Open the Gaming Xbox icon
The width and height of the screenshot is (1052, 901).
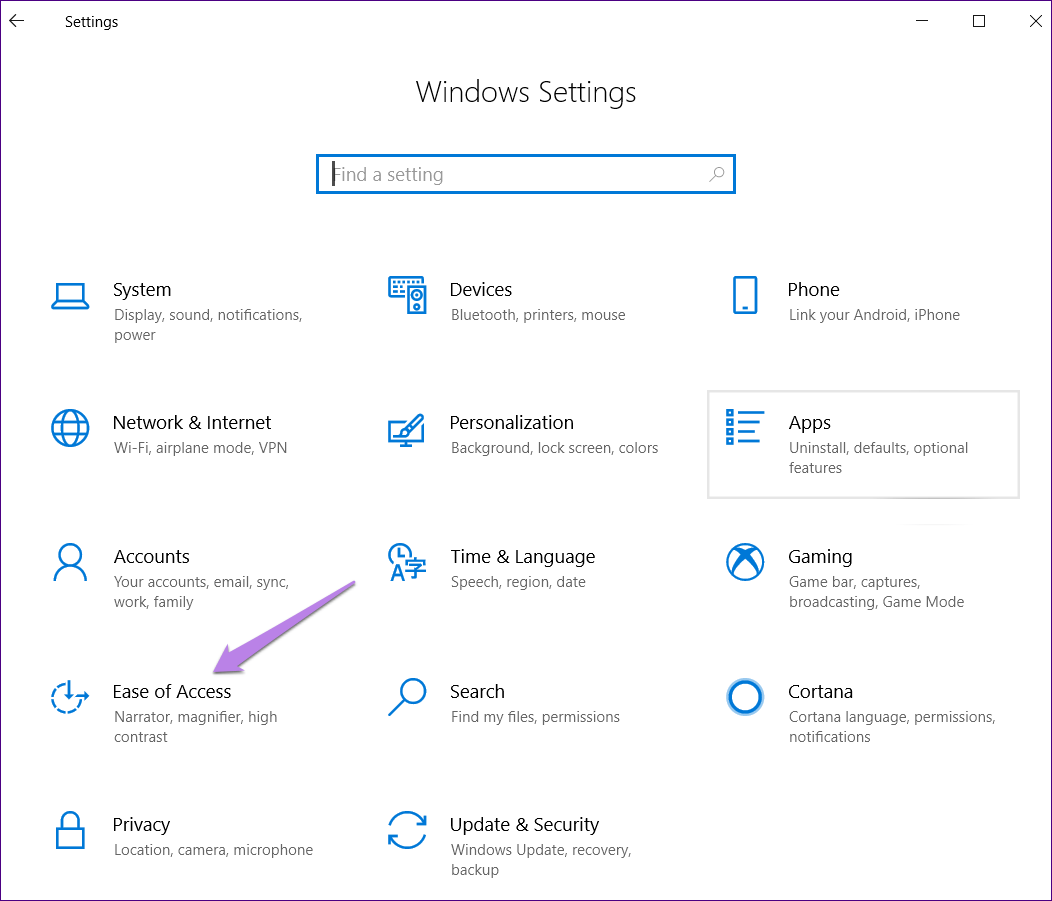click(x=745, y=562)
